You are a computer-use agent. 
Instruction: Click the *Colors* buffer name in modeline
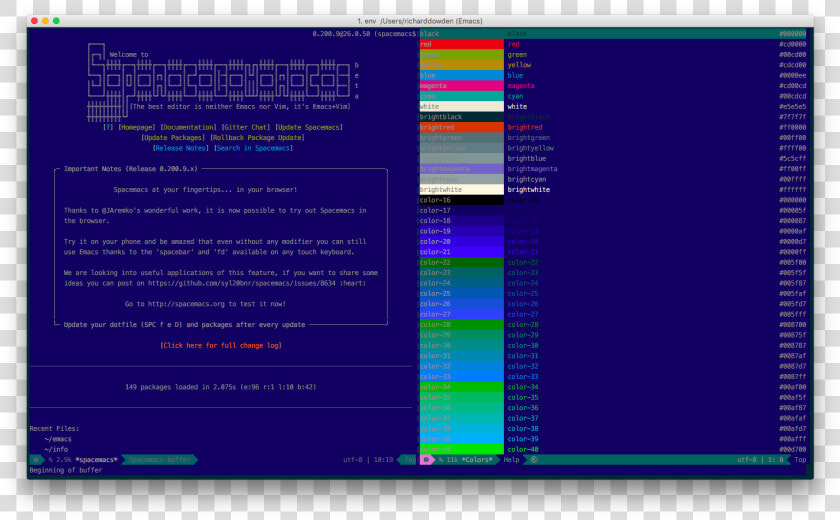coord(476,459)
